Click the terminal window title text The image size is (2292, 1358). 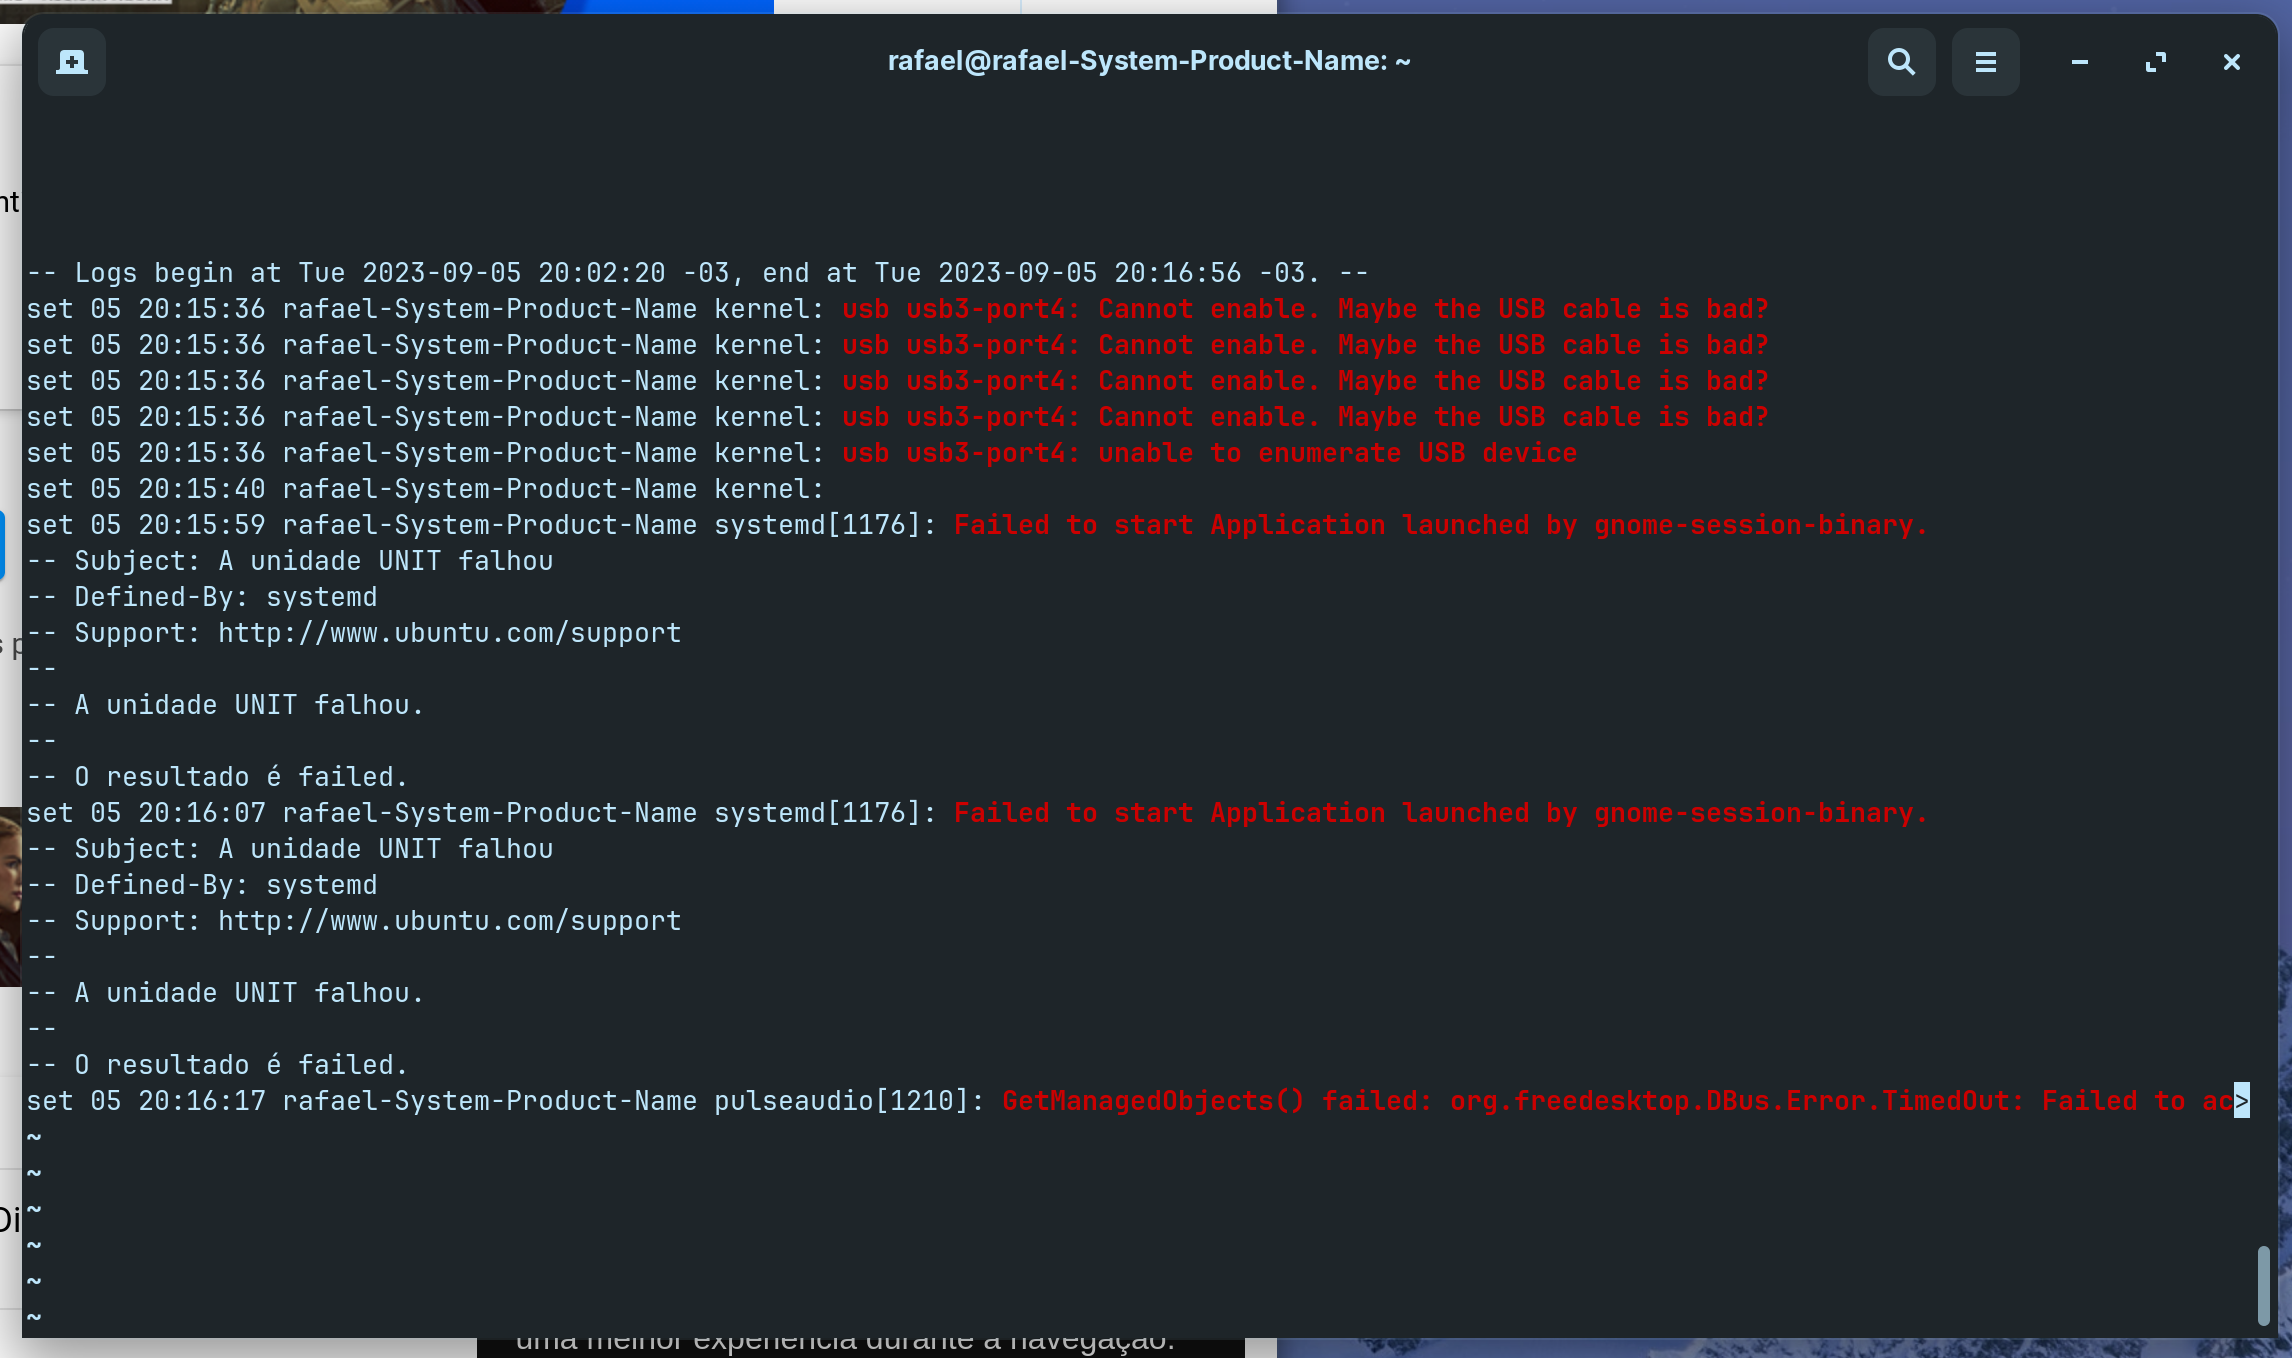(1149, 61)
